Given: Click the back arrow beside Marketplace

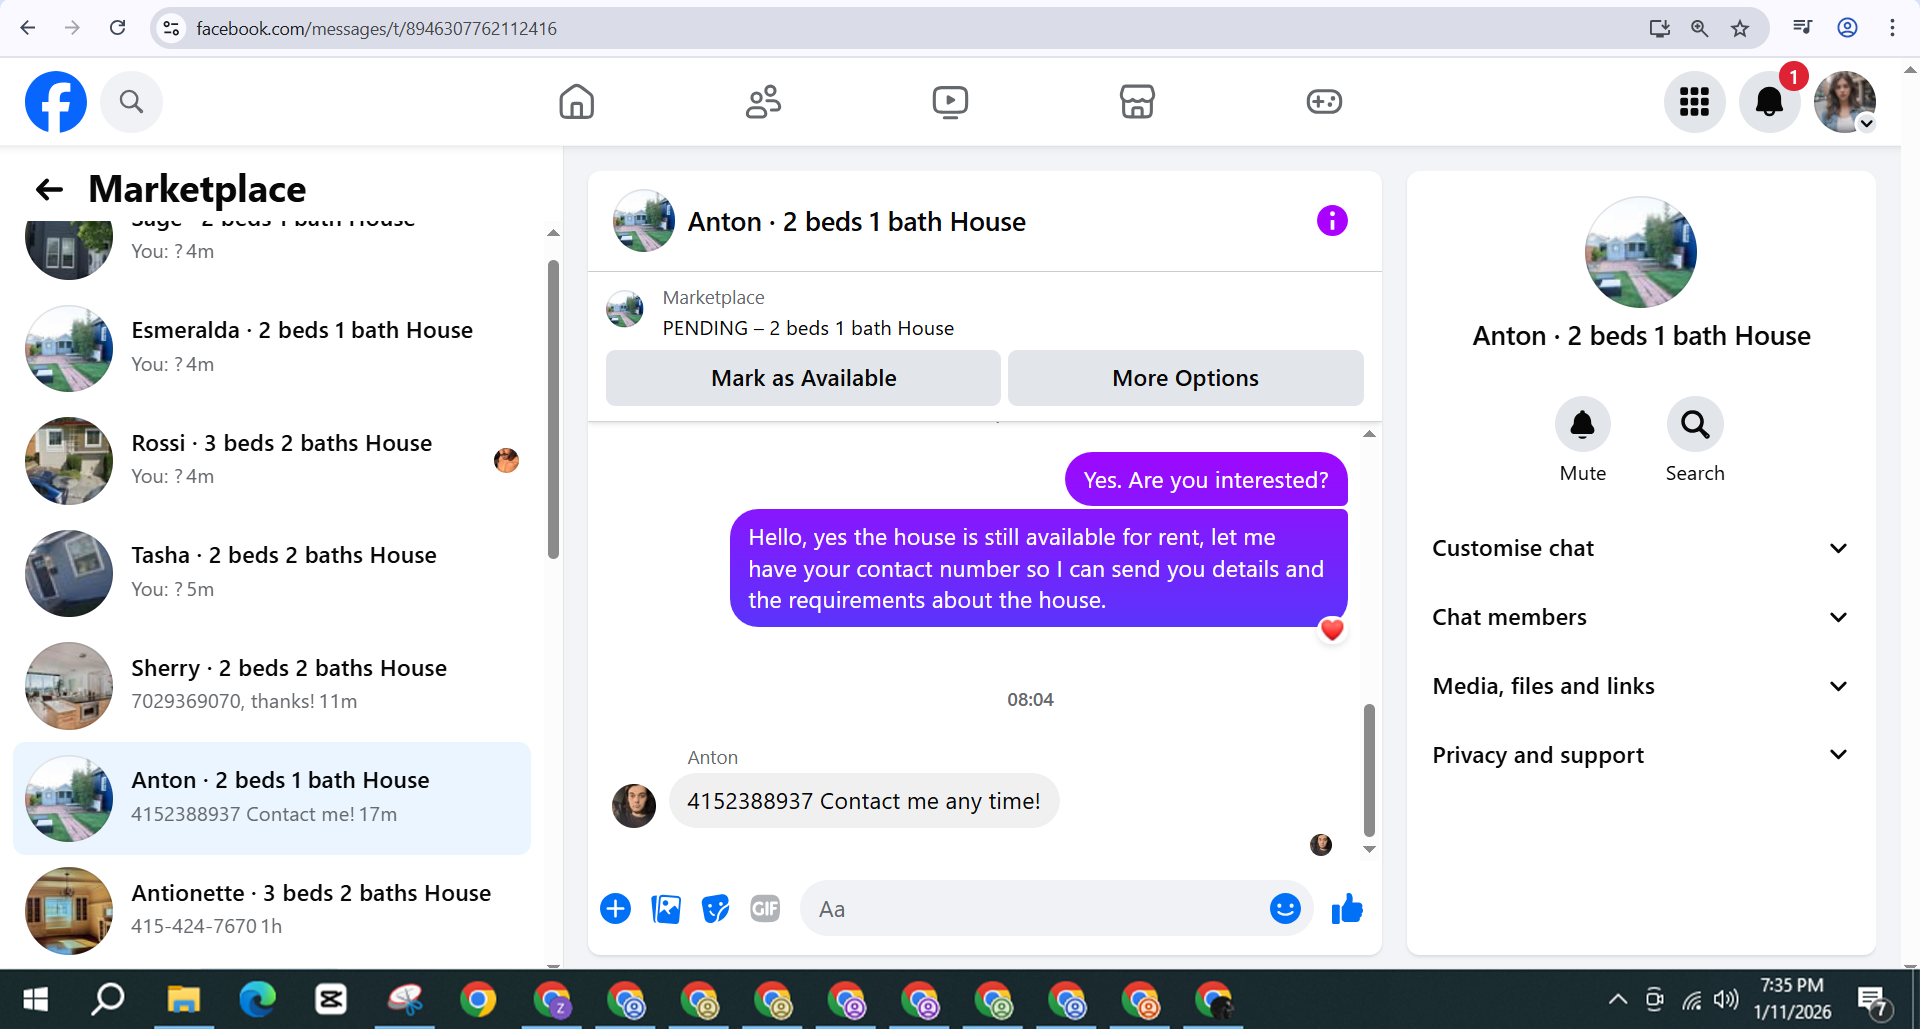Looking at the screenshot, I should coord(49,189).
